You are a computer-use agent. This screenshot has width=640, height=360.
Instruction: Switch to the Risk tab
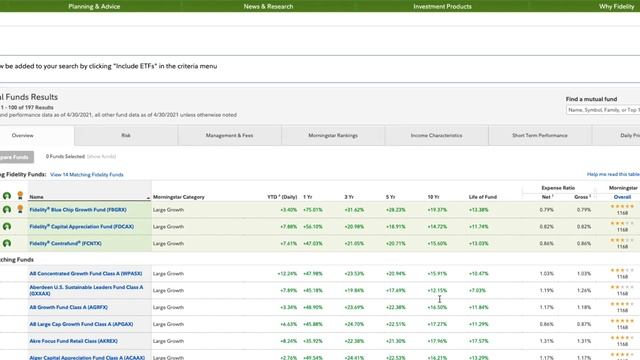click(x=126, y=136)
